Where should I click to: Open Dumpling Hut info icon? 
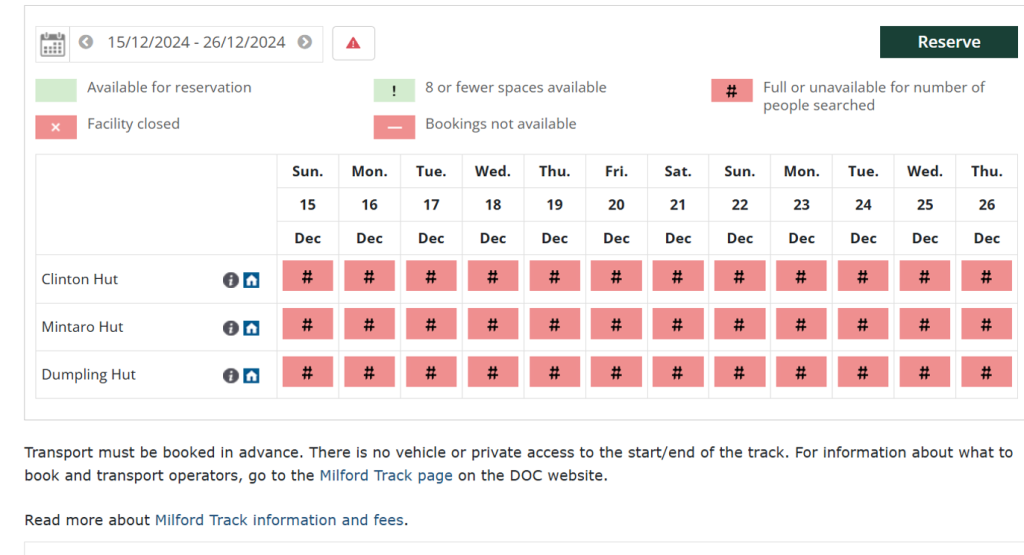click(x=230, y=376)
